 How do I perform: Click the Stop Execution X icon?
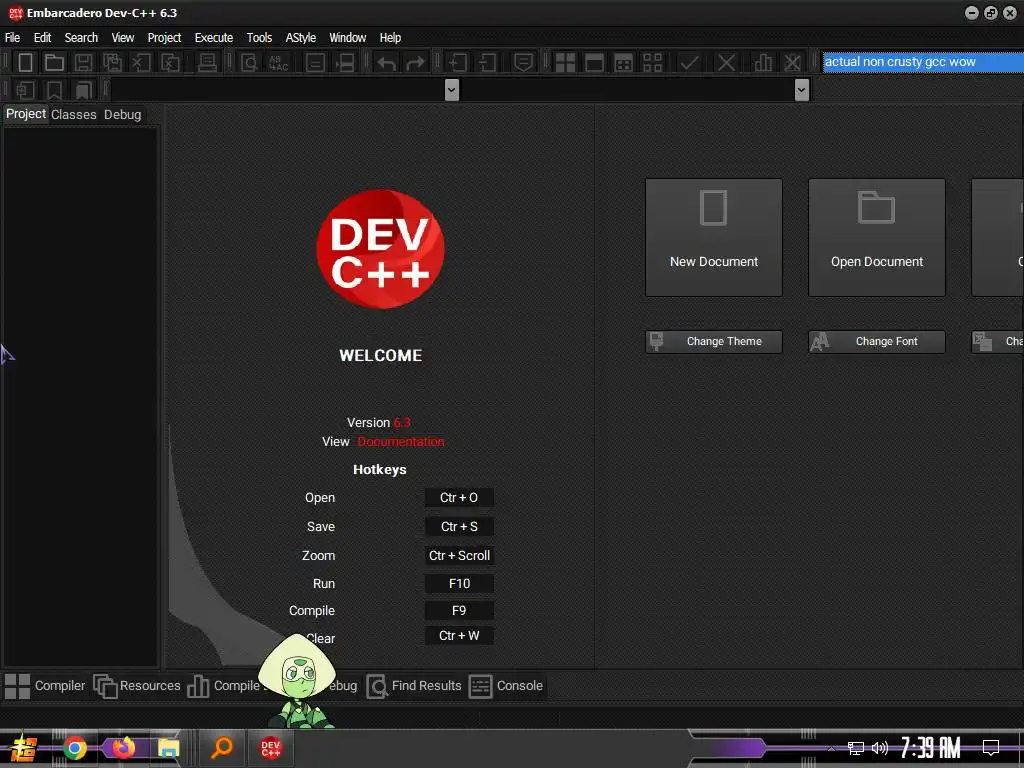(726, 63)
